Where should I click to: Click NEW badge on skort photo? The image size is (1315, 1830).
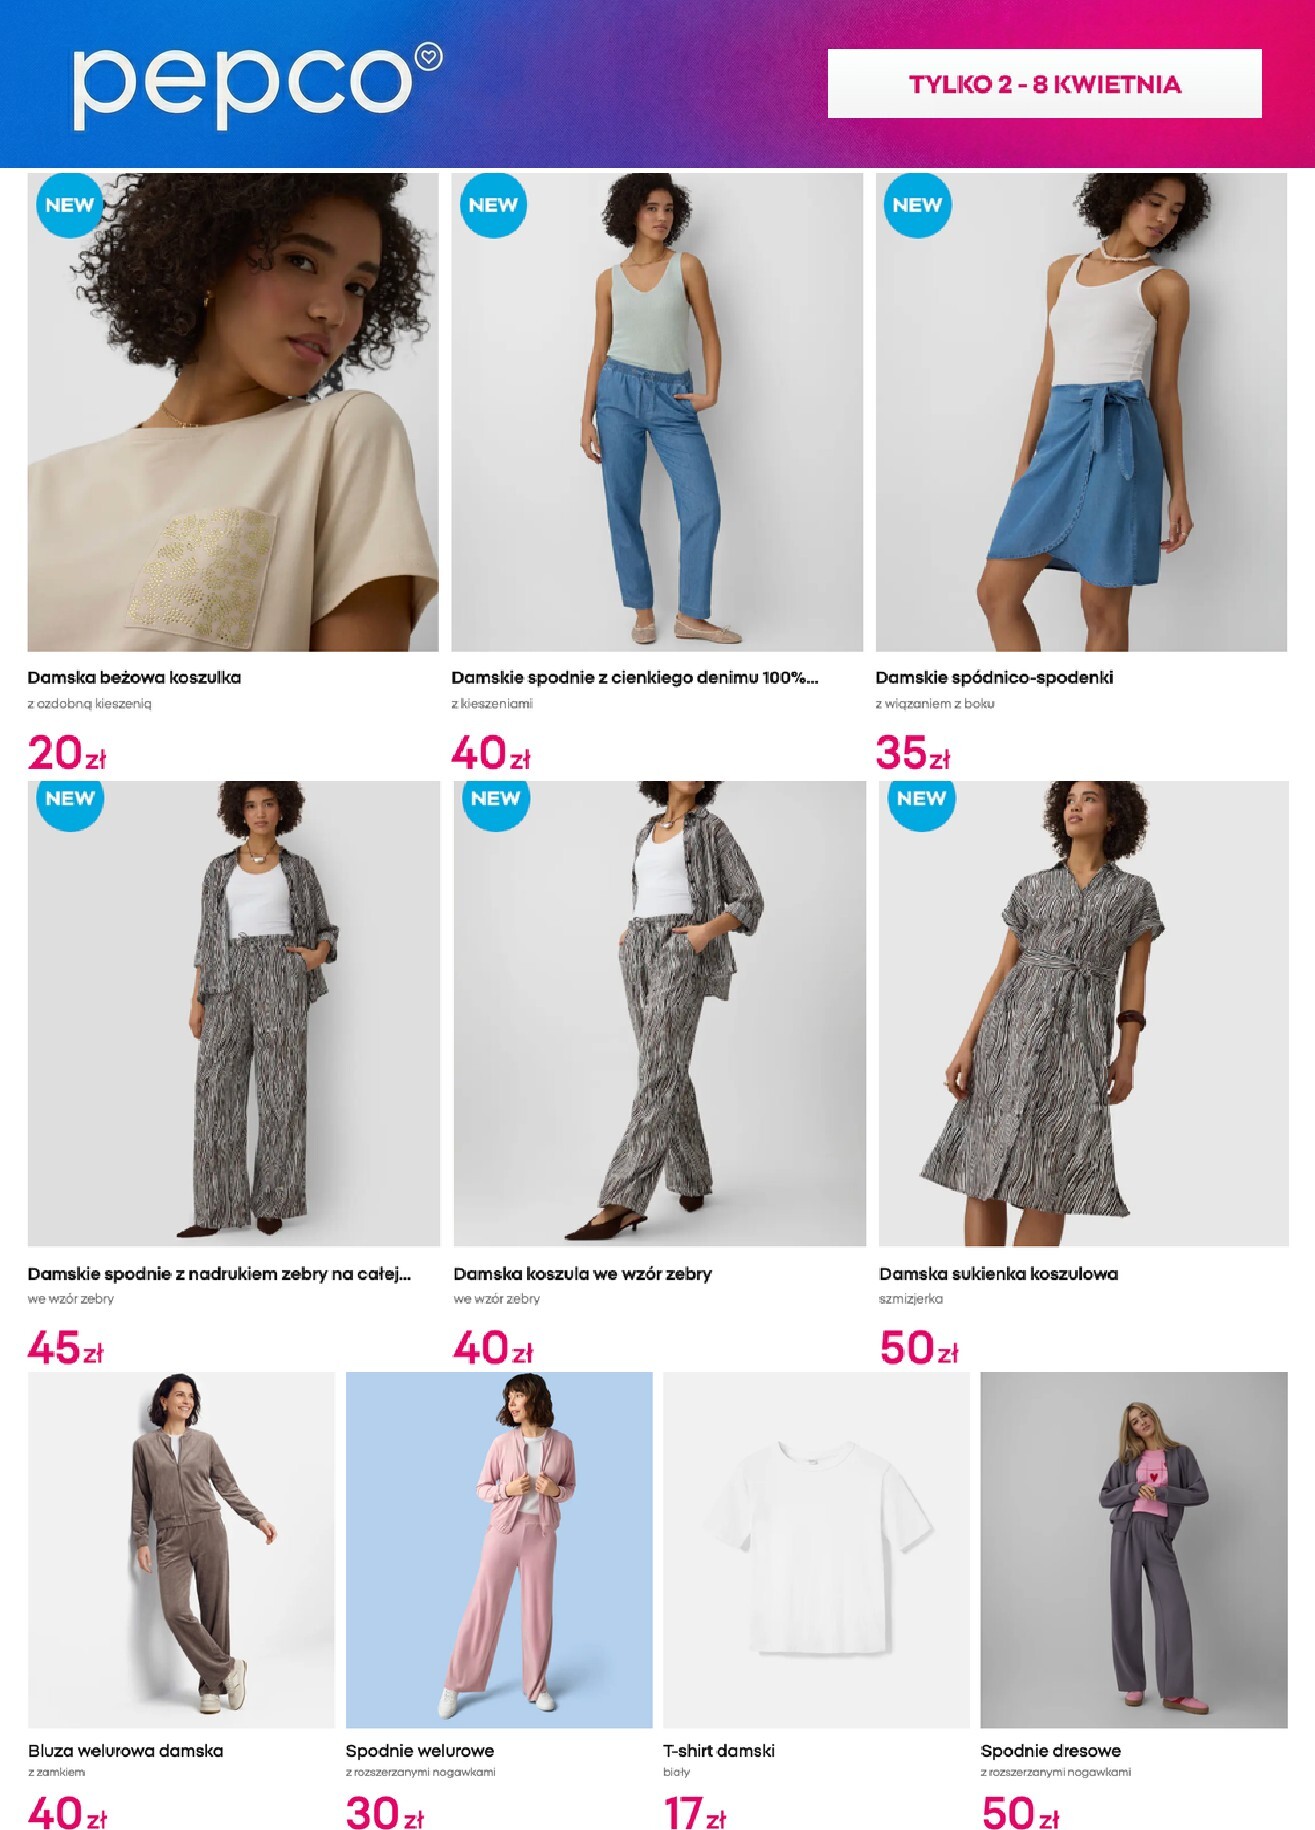coord(917,205)
